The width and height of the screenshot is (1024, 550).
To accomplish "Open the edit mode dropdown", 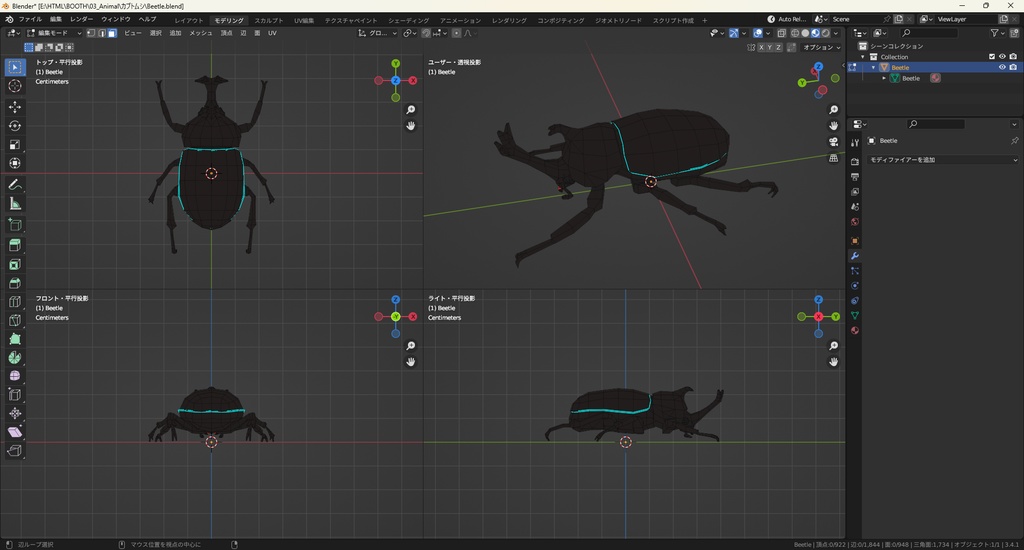I will 54,33.
